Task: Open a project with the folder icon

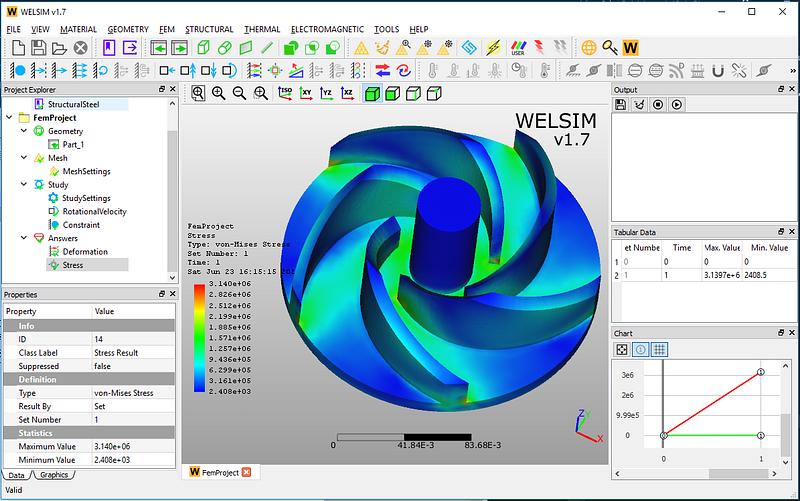Action: pyautogui.click(x=59, y=48)
